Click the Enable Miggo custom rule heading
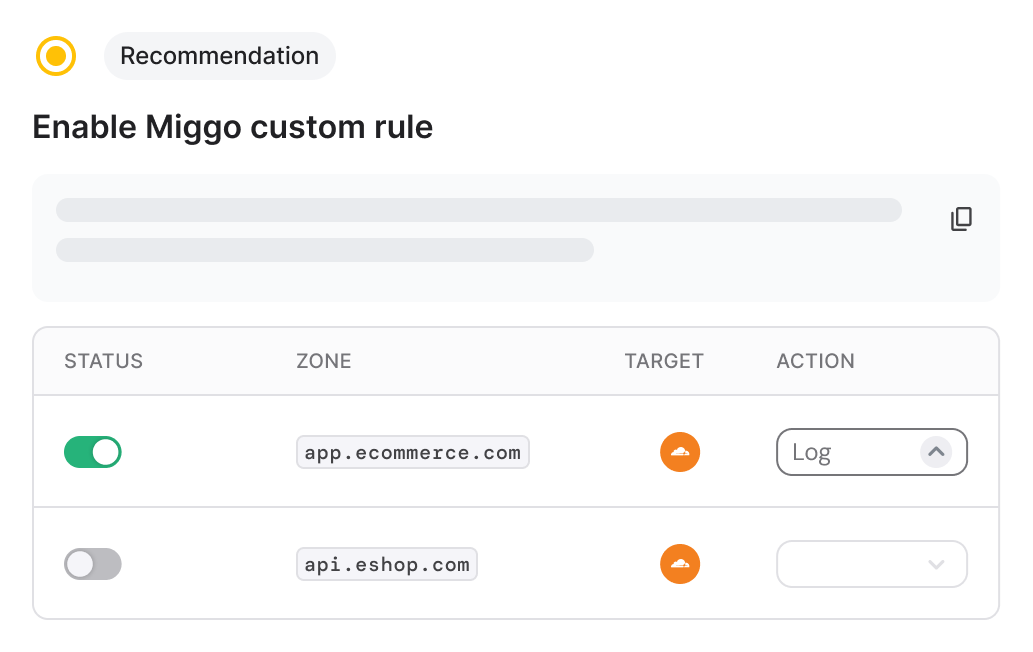1033x652 pixels. (233, 127)
